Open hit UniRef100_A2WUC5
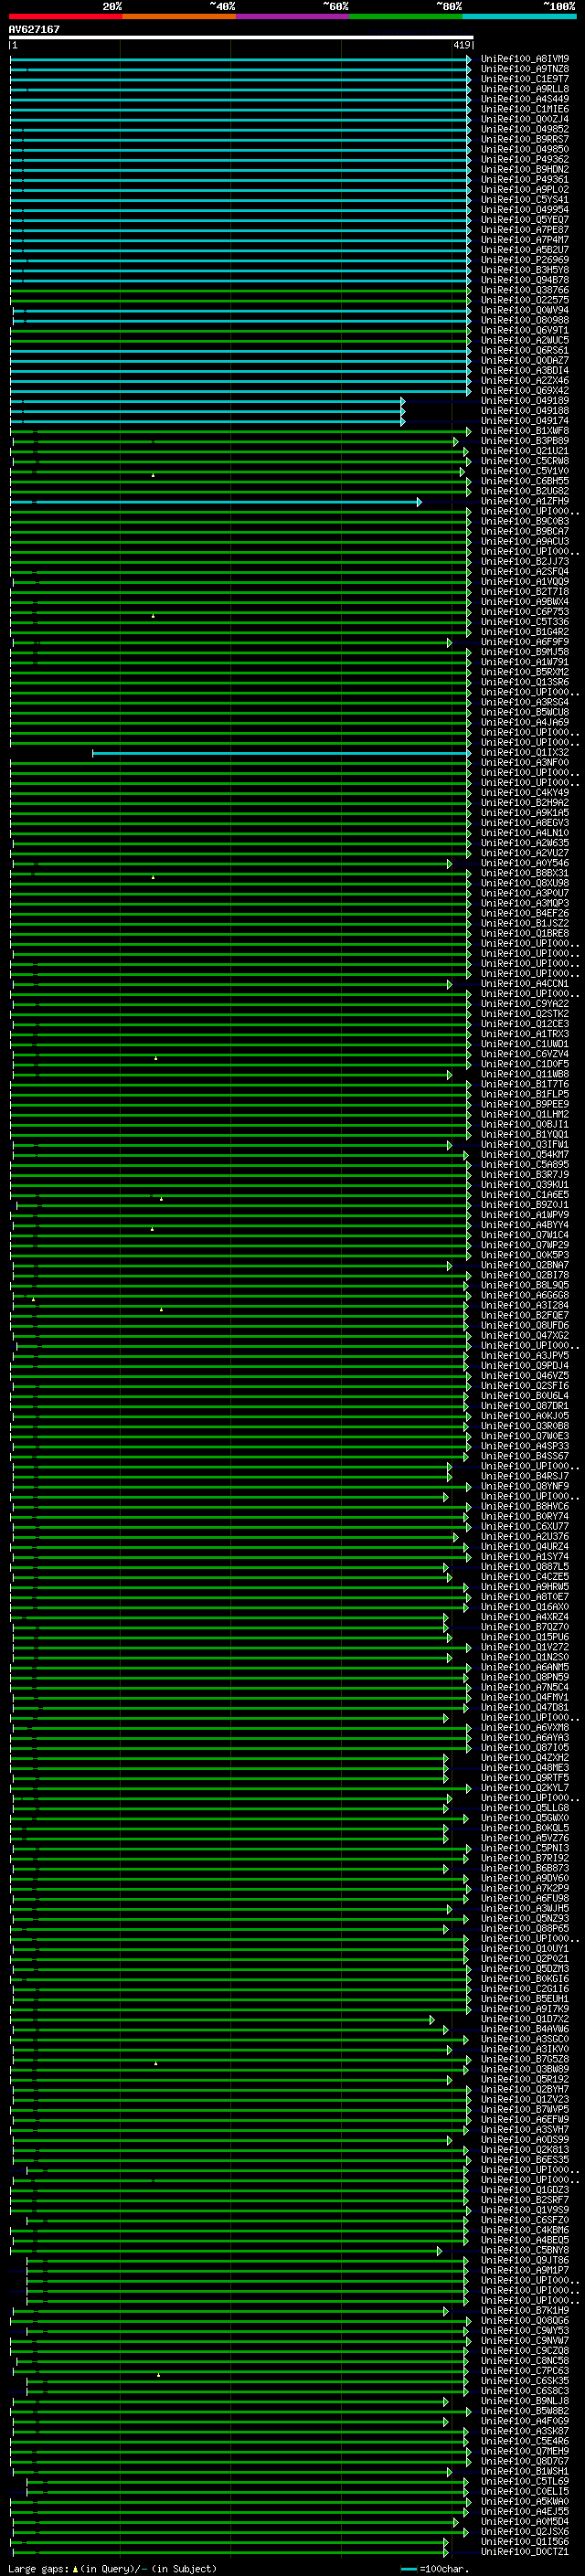This screenshot has width=585, height=2576. tap(525, 340)
